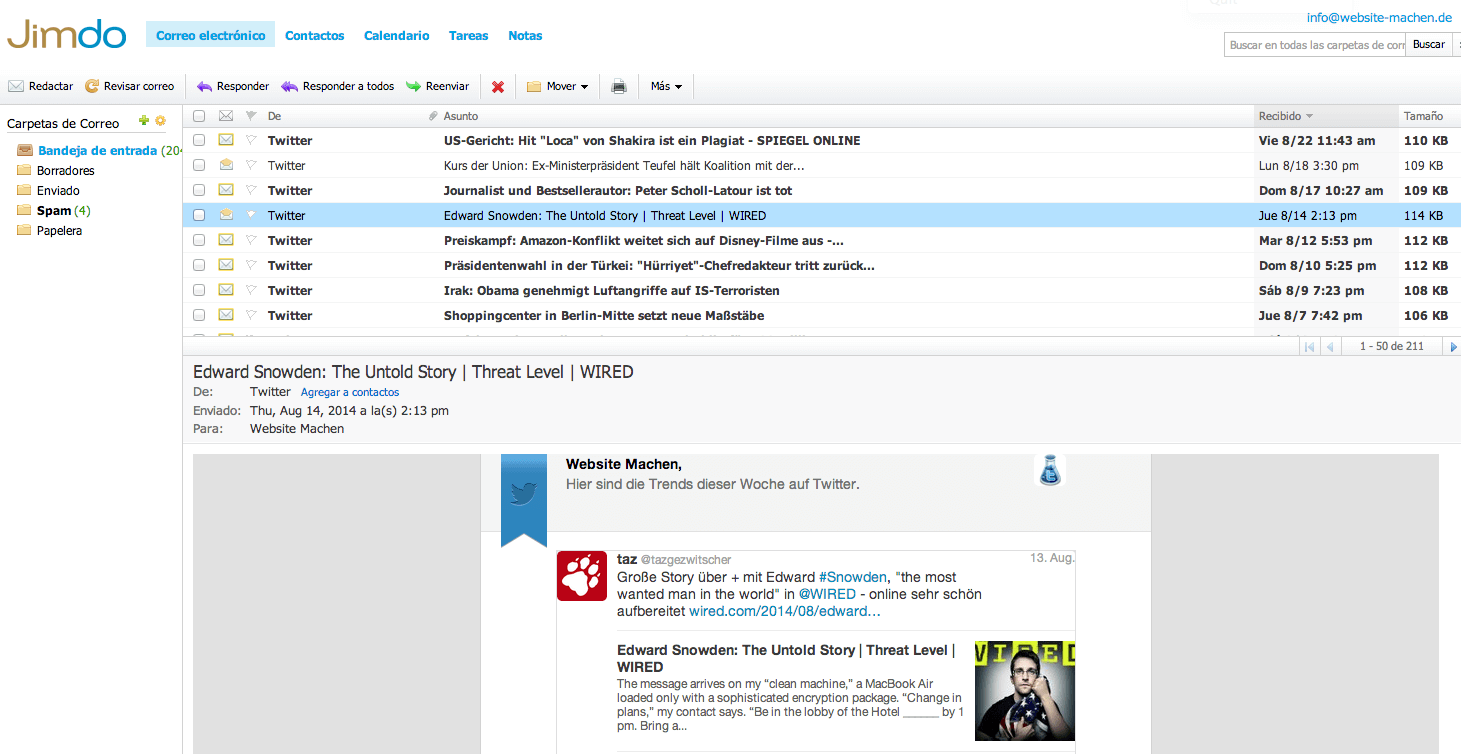Click the Responder a todos double-arrow icon
Viewport: 1461px width, 754px height.
289,86
